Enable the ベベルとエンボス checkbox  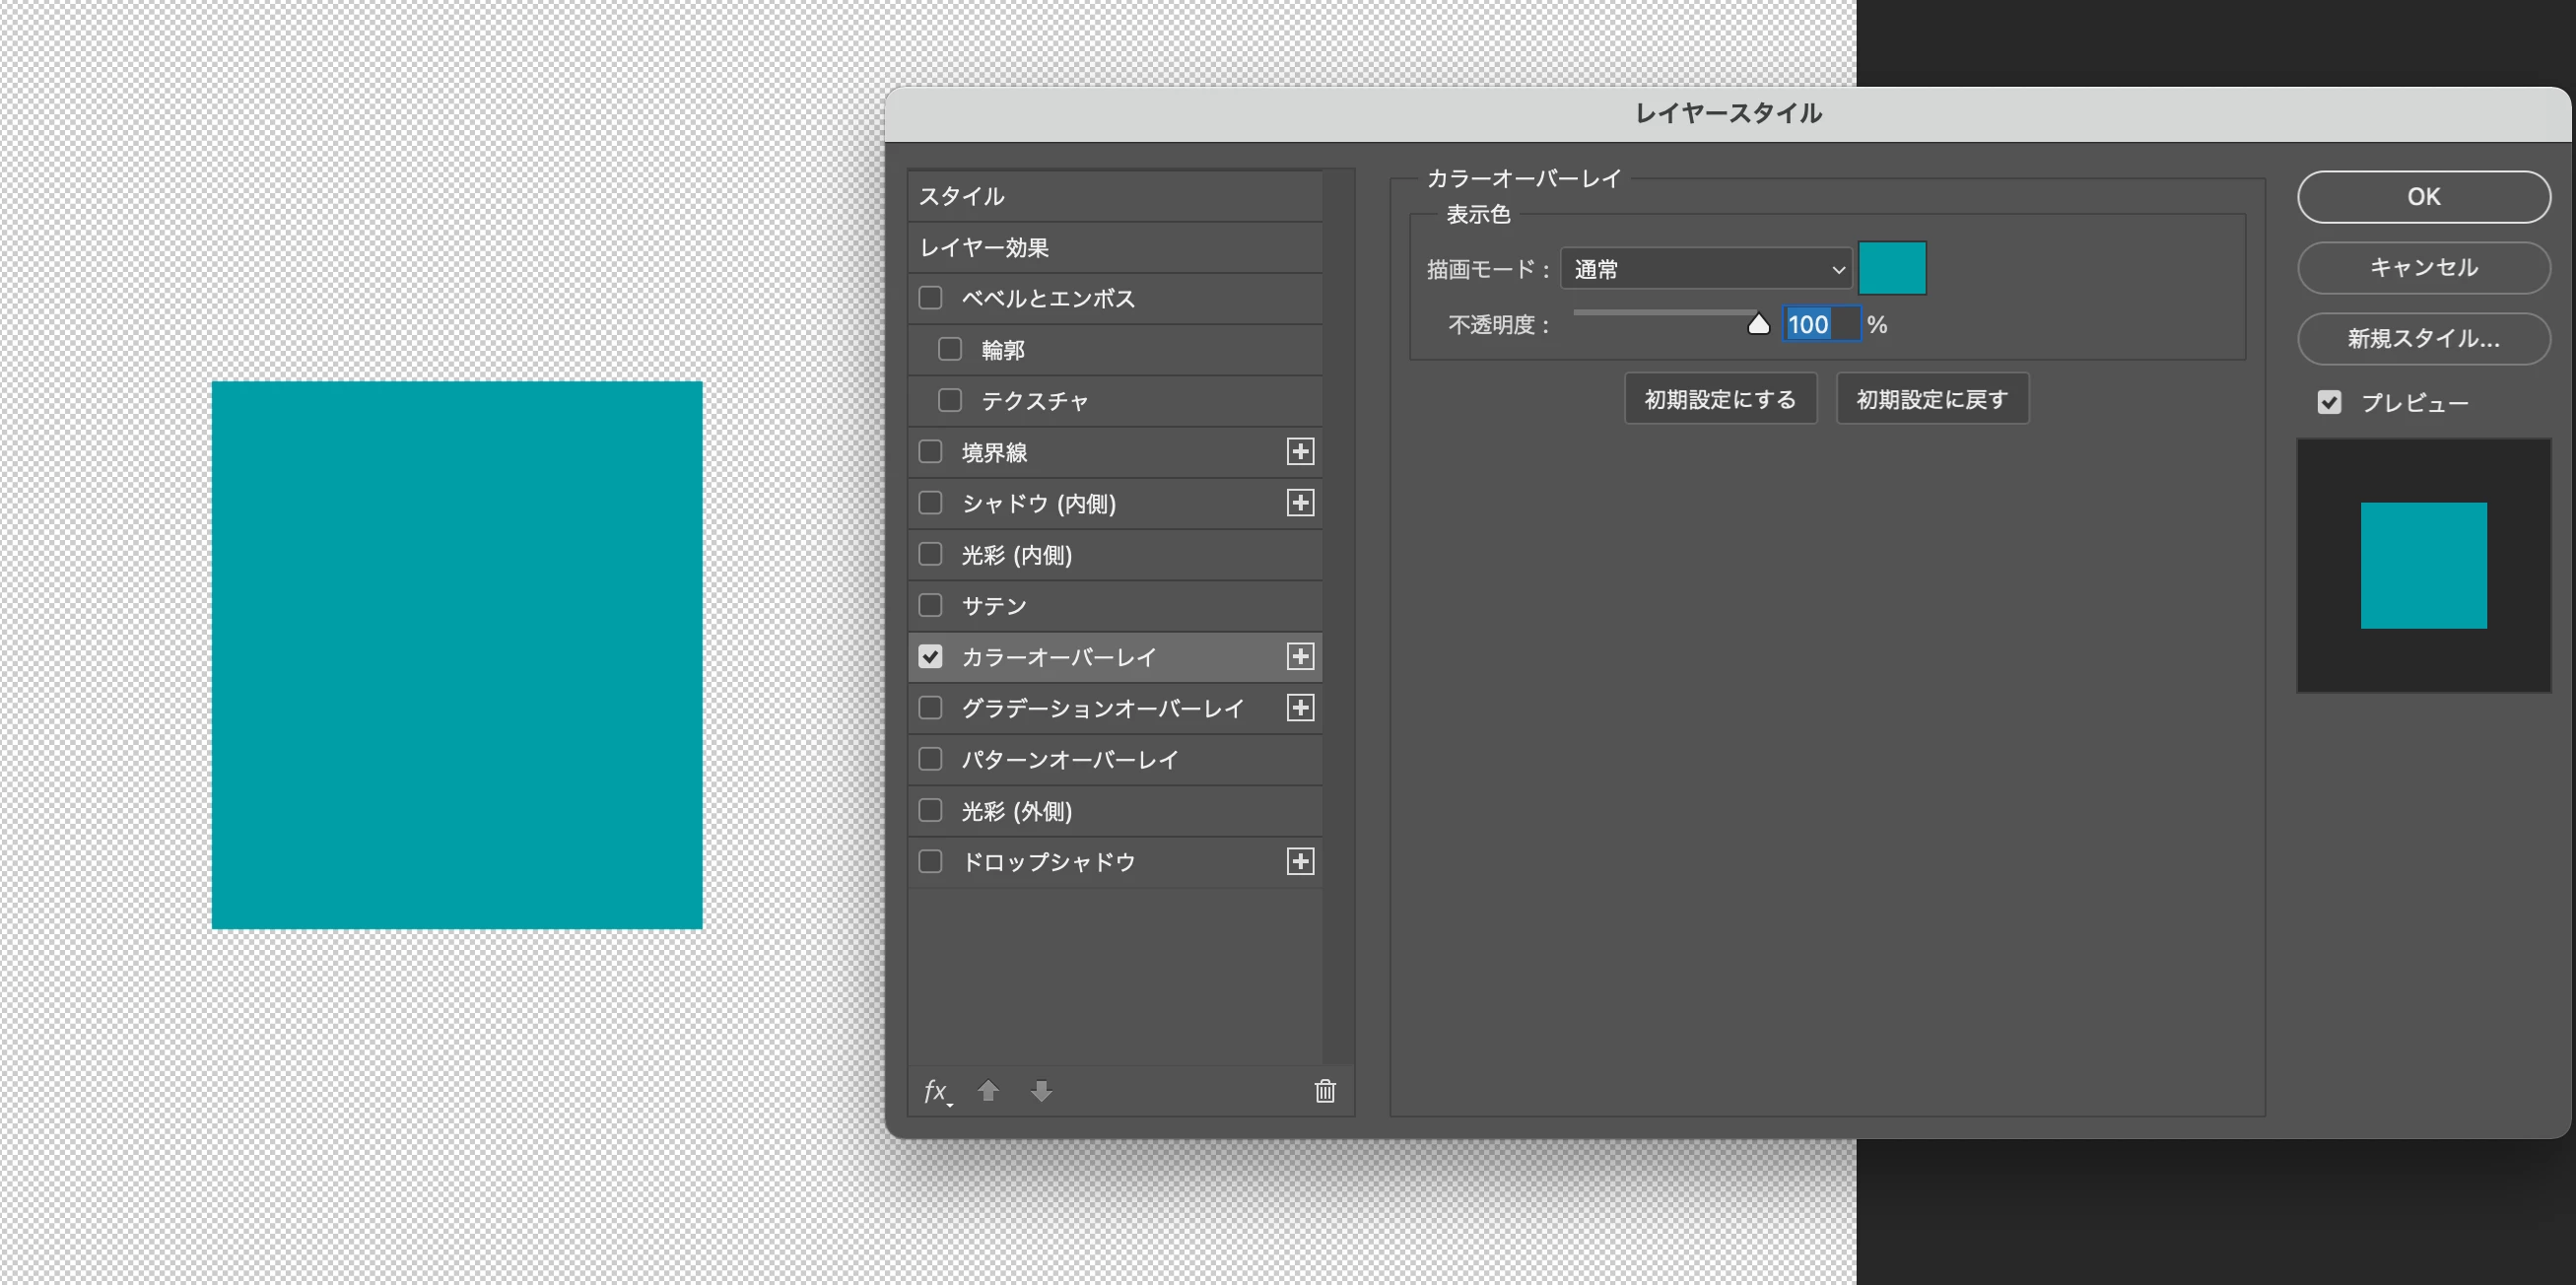coord(930,298)
